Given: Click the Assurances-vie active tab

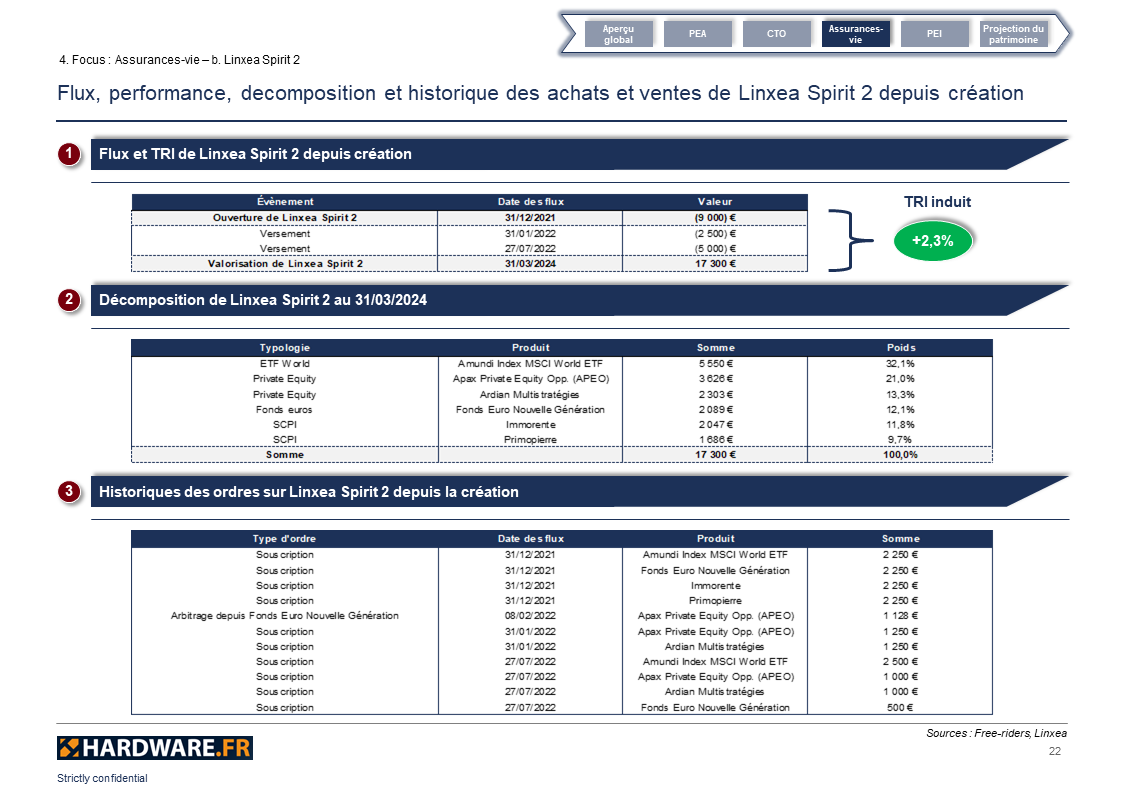Looking at the screenshot, I should (x=855, y=34).
